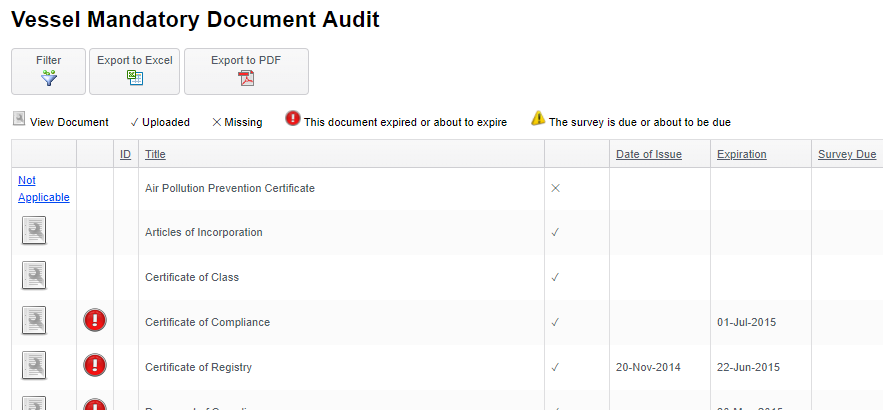
Task: Click expired alert icon for Certificate of Registry
Action: click(x=95, y=366)
